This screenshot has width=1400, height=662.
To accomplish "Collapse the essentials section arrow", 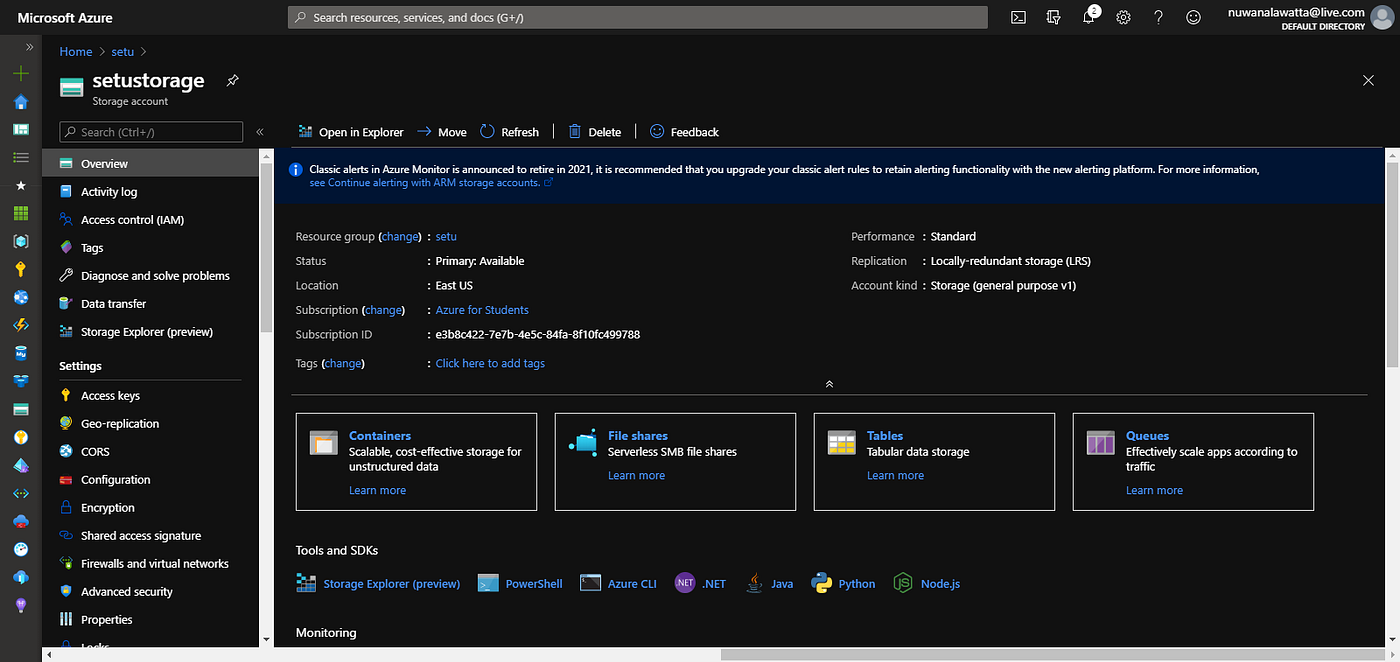I will click(829, 384).
